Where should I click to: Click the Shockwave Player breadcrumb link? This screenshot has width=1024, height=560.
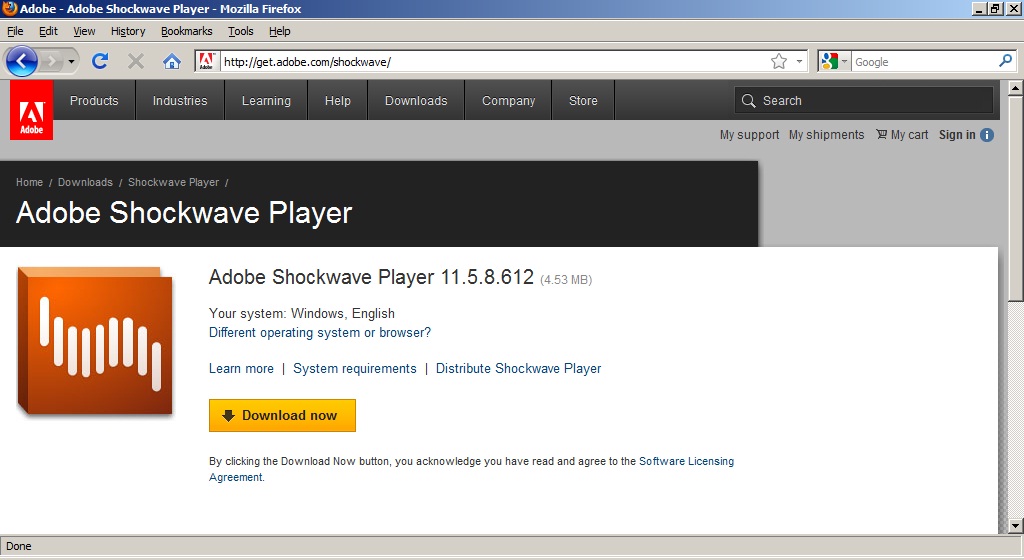click(x=173, y=182)
